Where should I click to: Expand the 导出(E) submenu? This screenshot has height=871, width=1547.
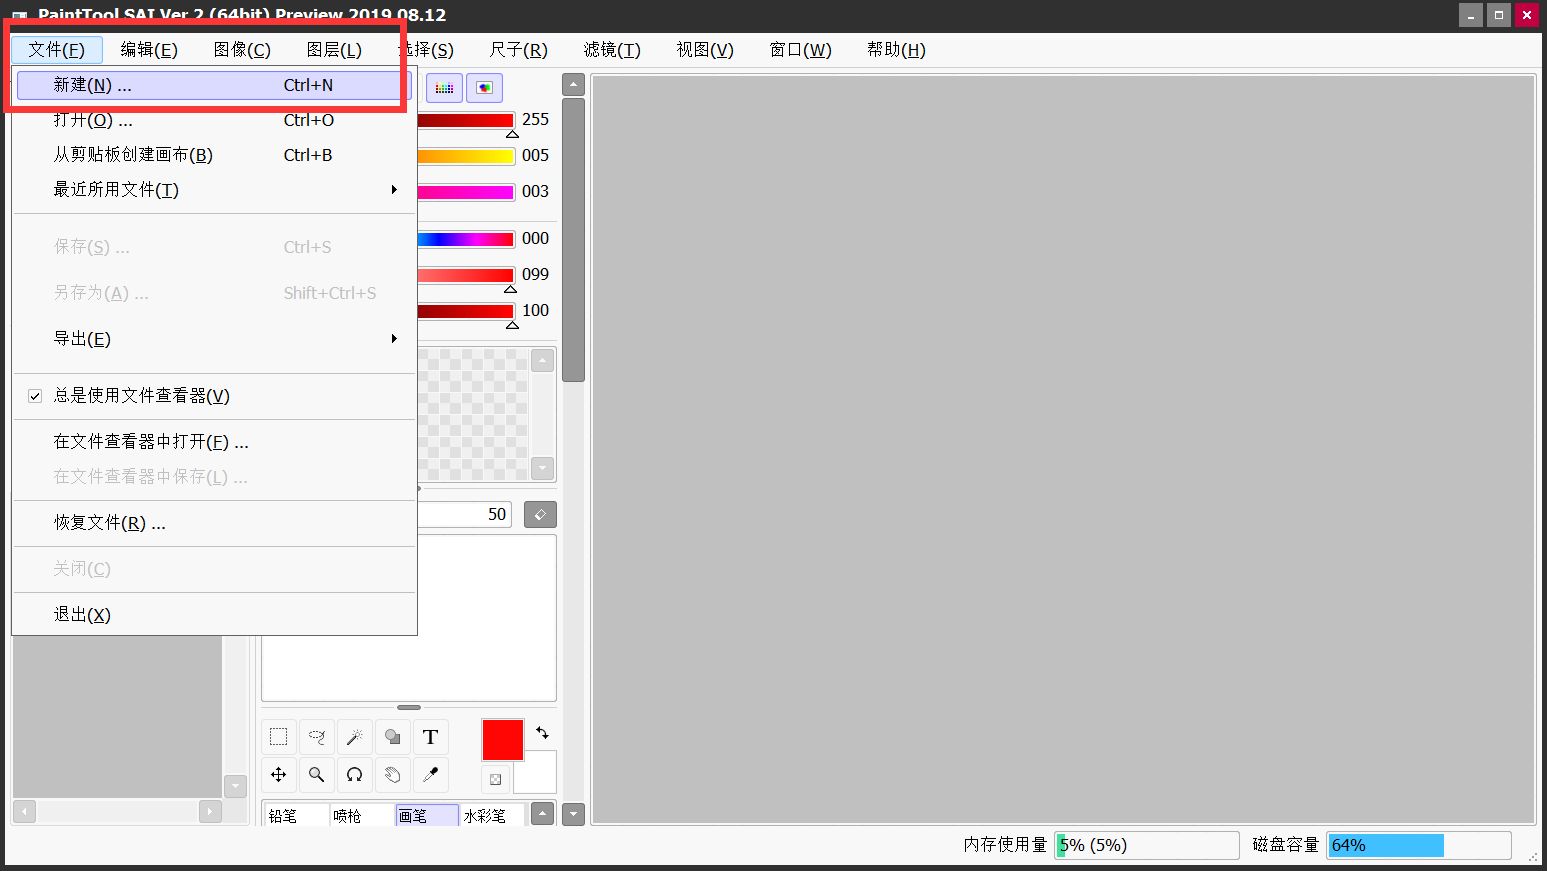tap(214, 339)
